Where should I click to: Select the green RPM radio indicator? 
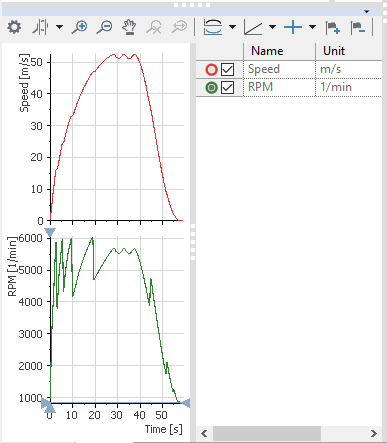coord(212,88)
